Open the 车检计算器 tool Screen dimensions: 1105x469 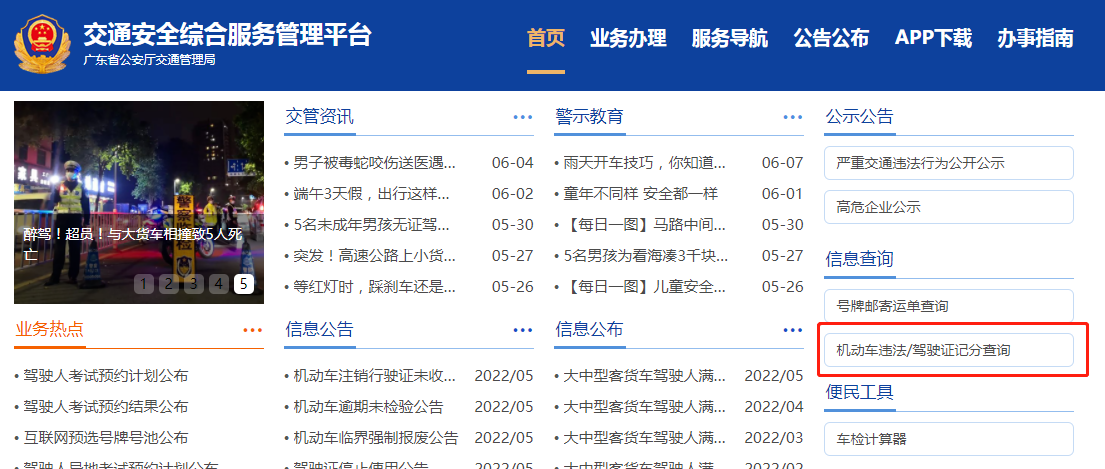[948, 439]
